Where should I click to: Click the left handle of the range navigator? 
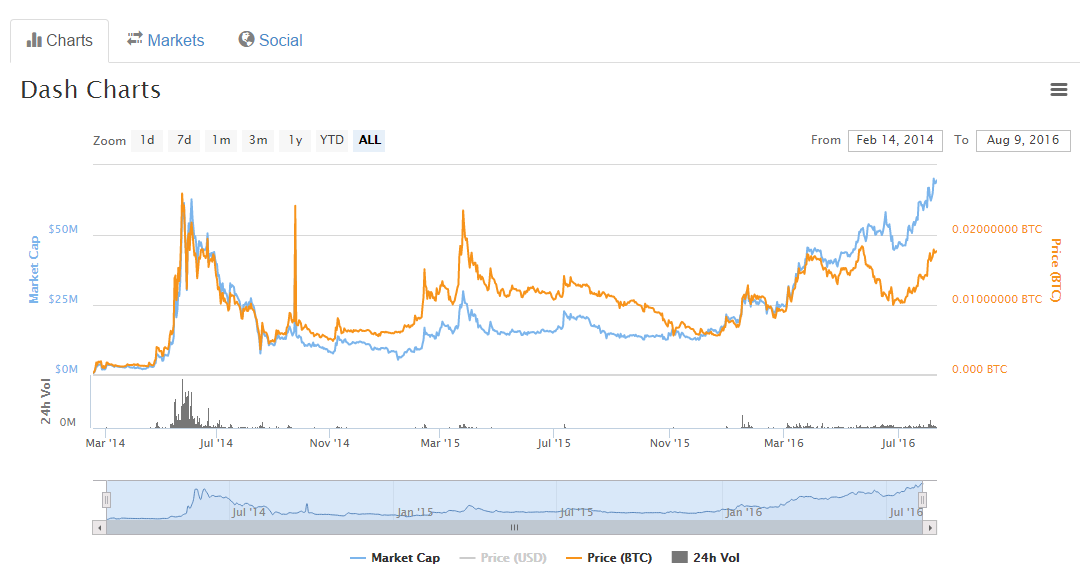tap(105, 497)
